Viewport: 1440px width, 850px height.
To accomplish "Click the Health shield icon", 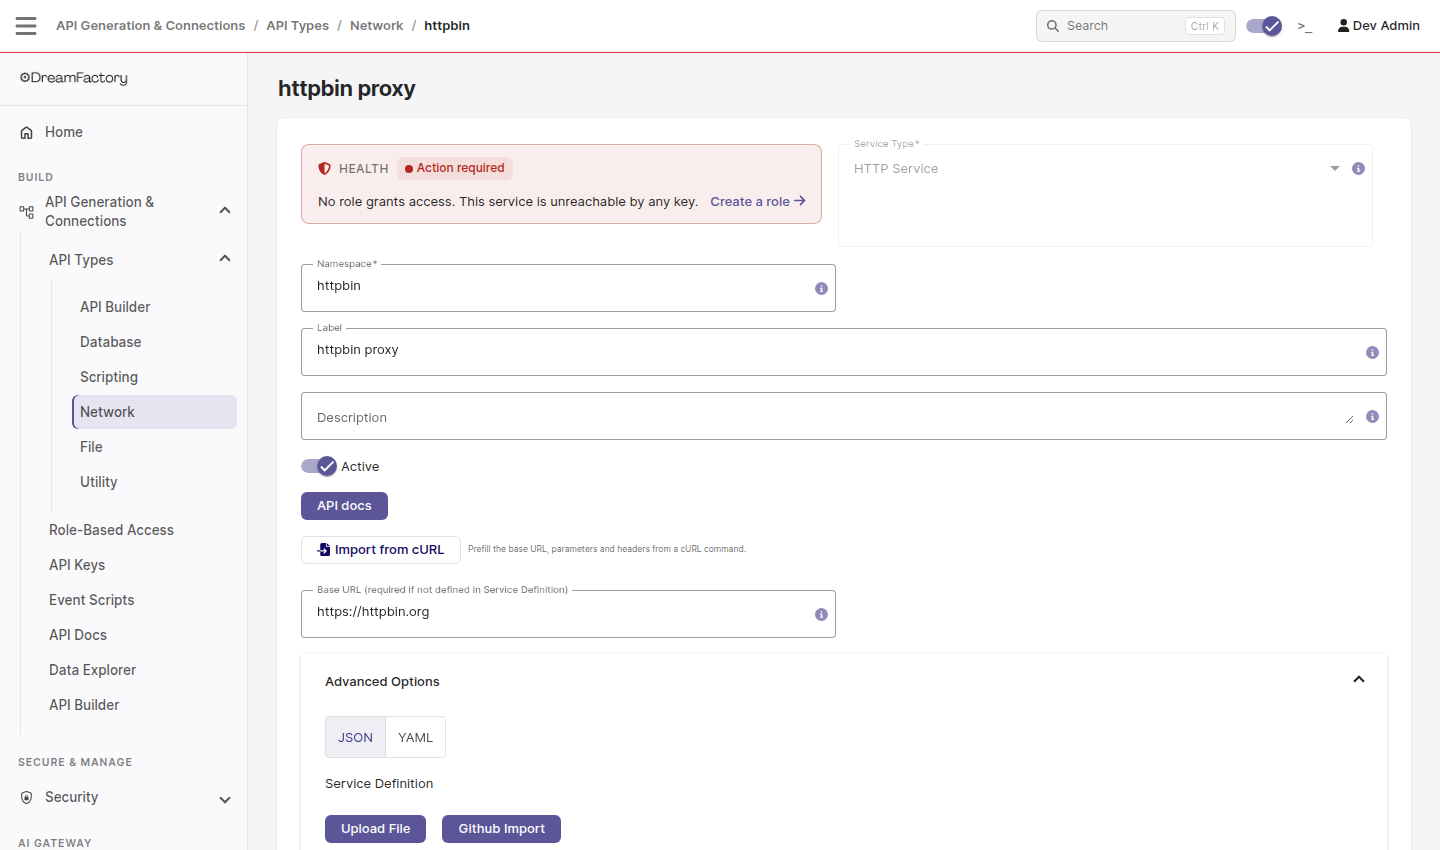I will [325, 169].
